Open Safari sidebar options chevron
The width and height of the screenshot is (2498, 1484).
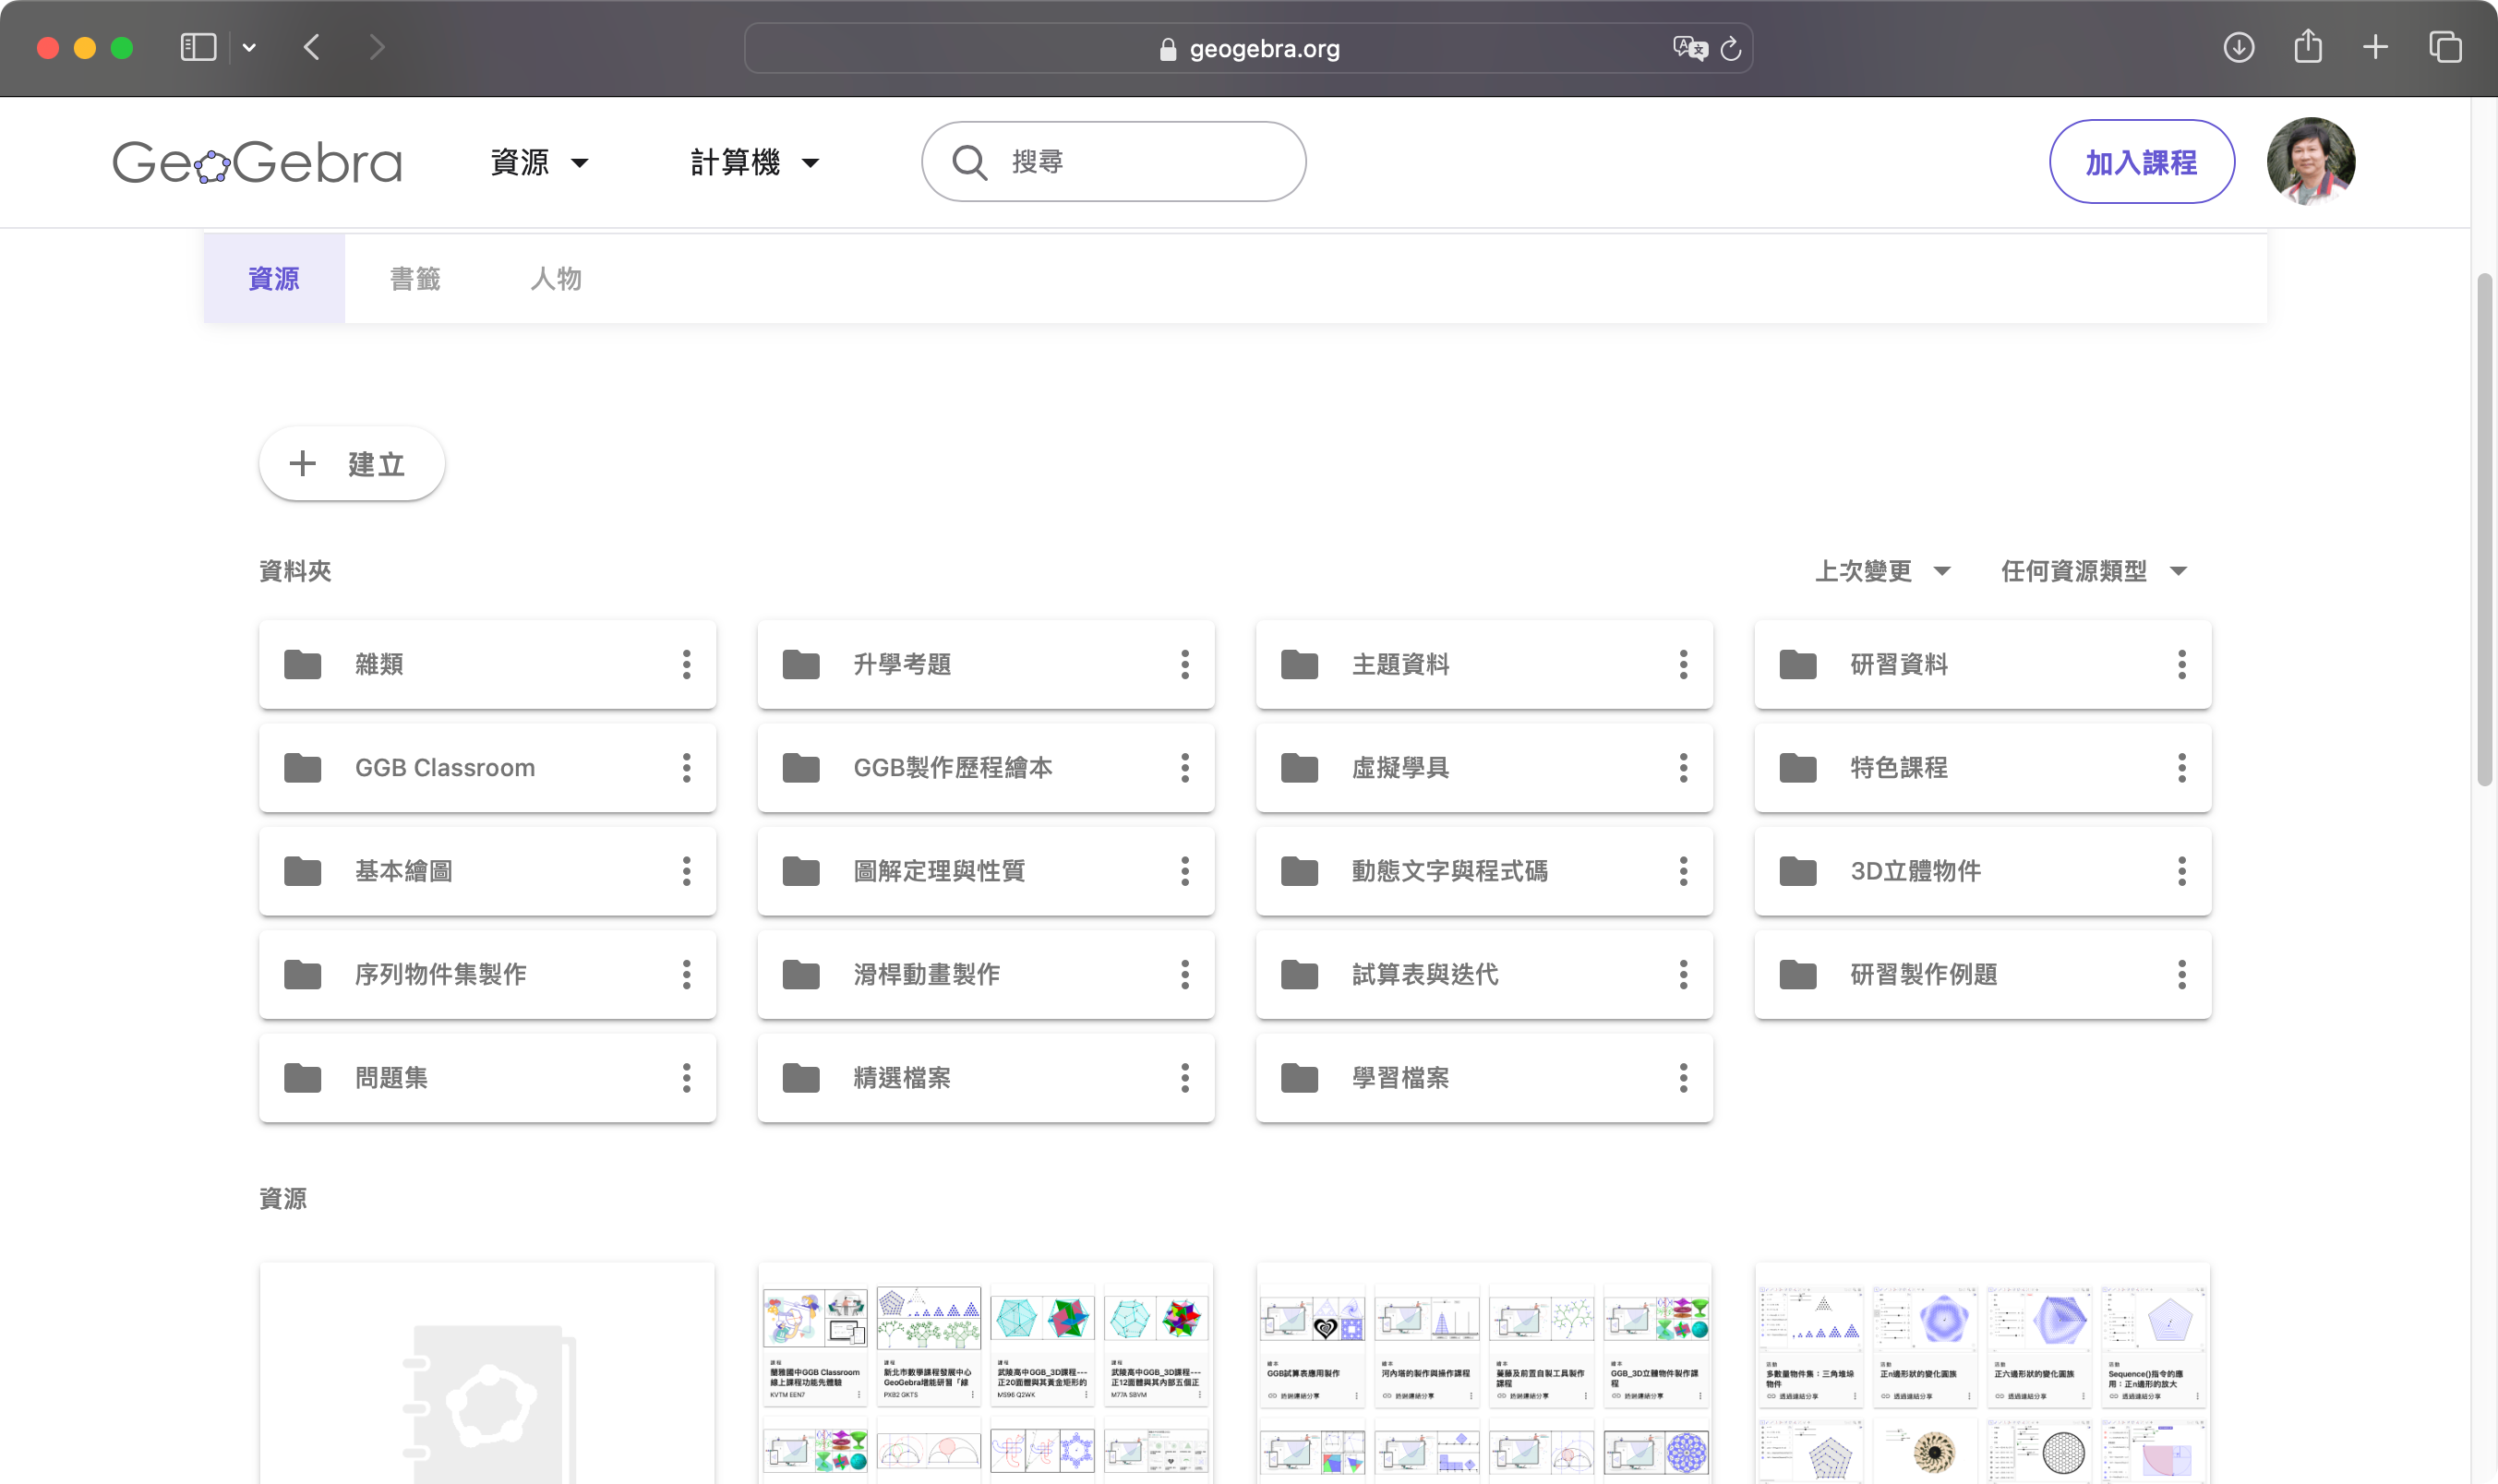pos(249,47)
